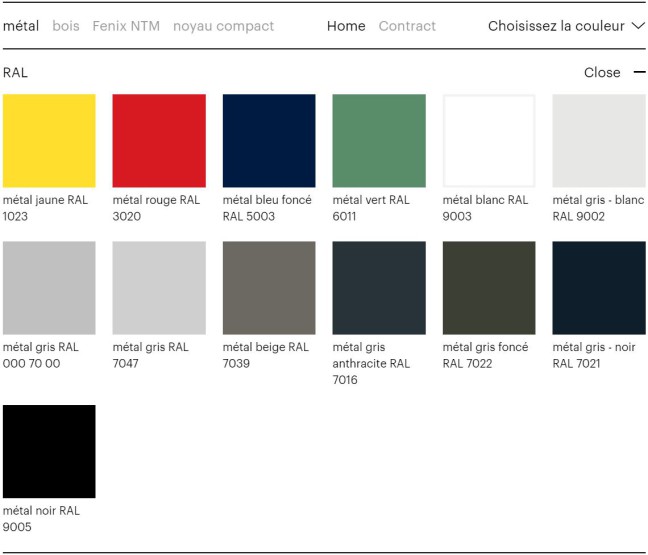The height and width of the screenshot is (555, 648).
Task: Choose the métal blanc RAL 9003 swatch
Action: 489,141
